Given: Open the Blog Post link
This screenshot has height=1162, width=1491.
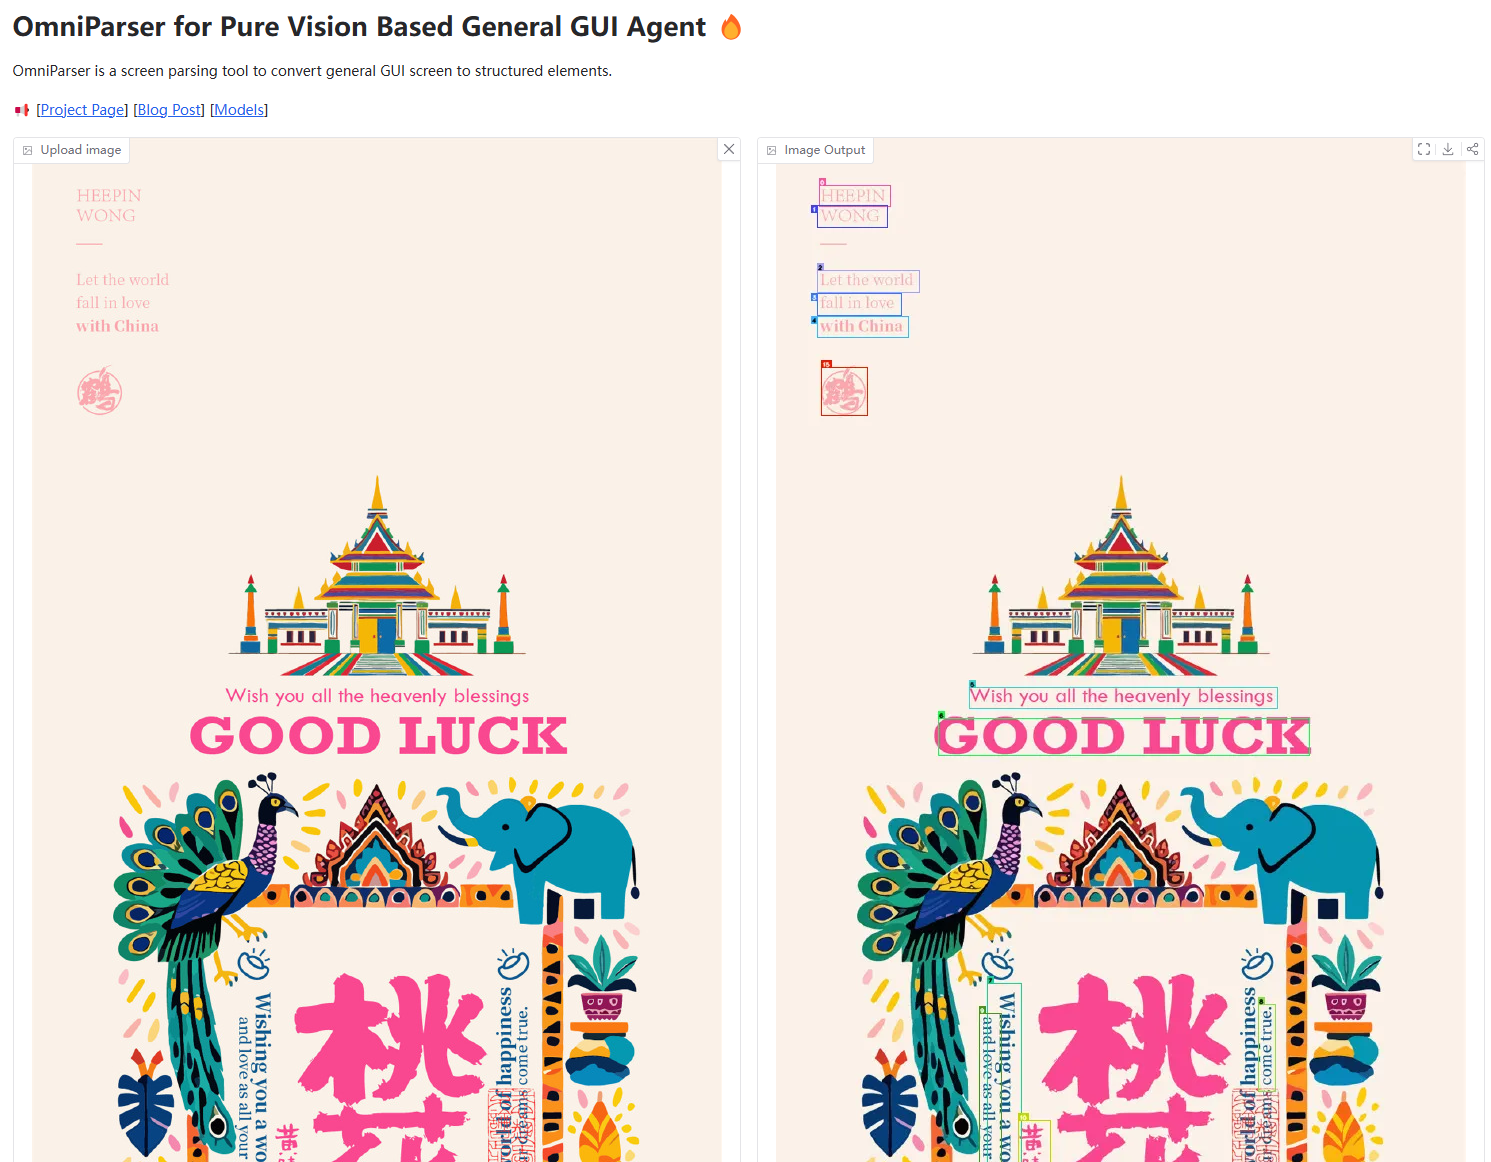Looking at the screenshot, I should point(169,110).
